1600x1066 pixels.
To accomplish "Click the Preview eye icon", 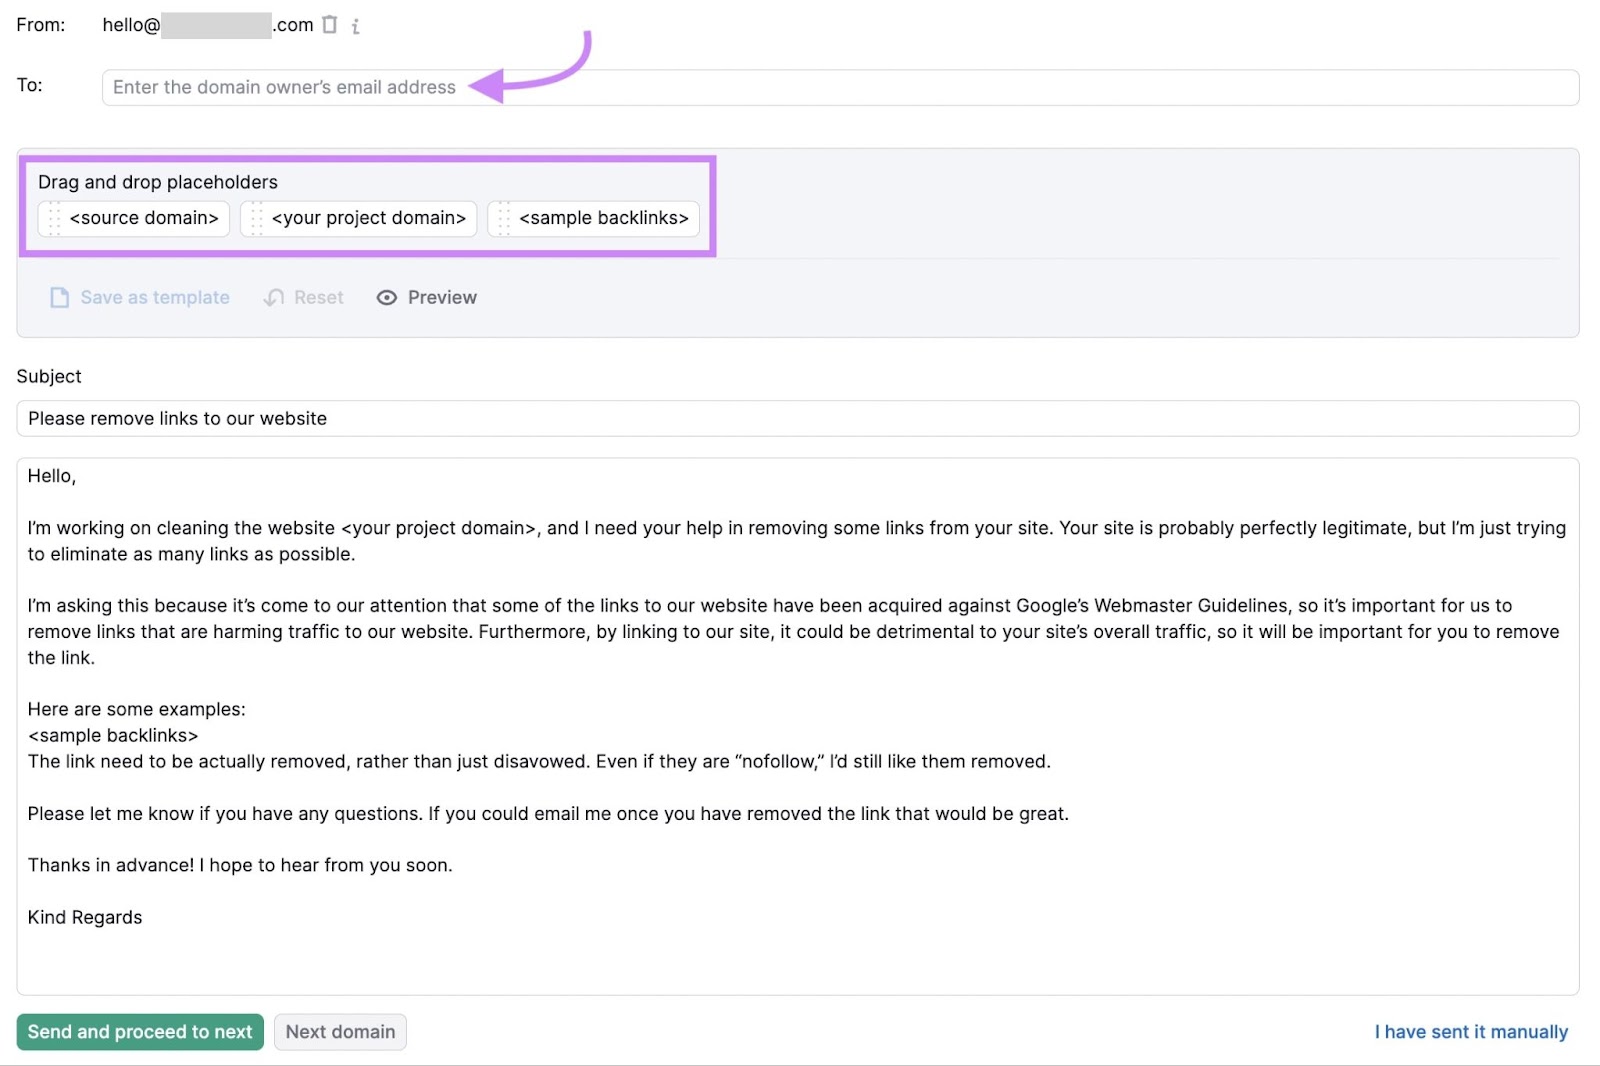I will (387, 298).
